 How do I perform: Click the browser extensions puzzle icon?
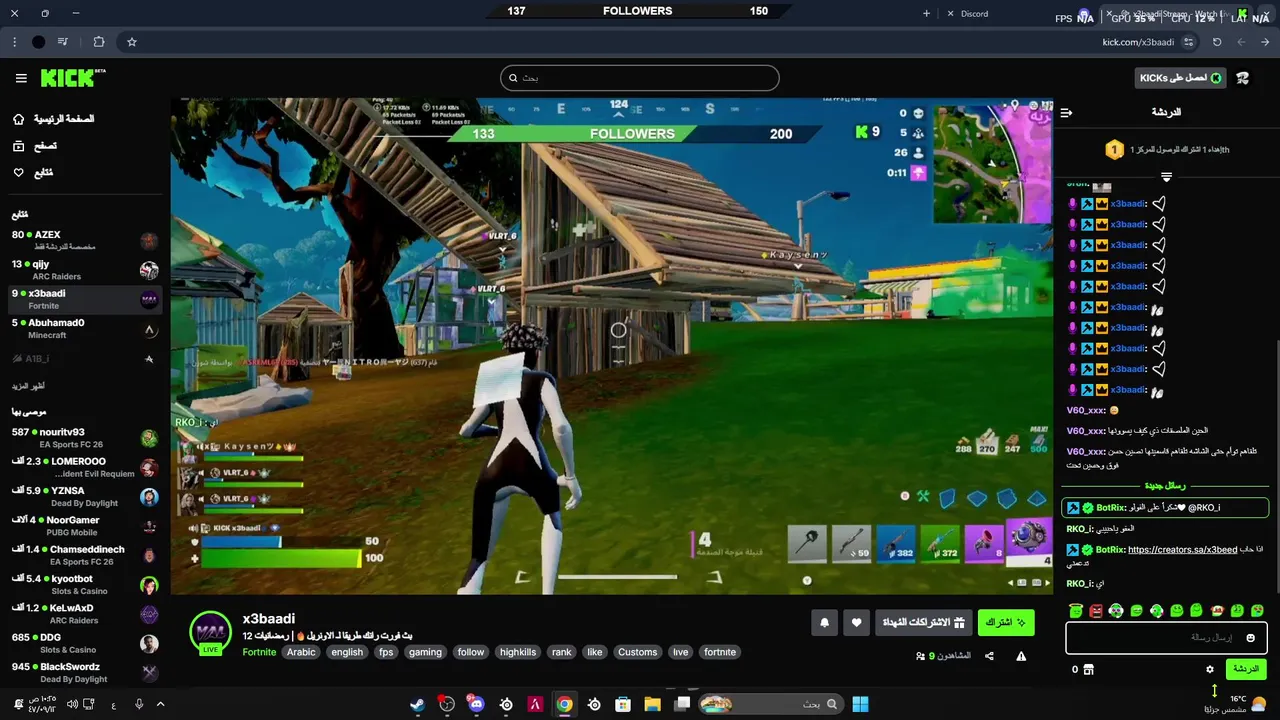(x=98, y=42)
